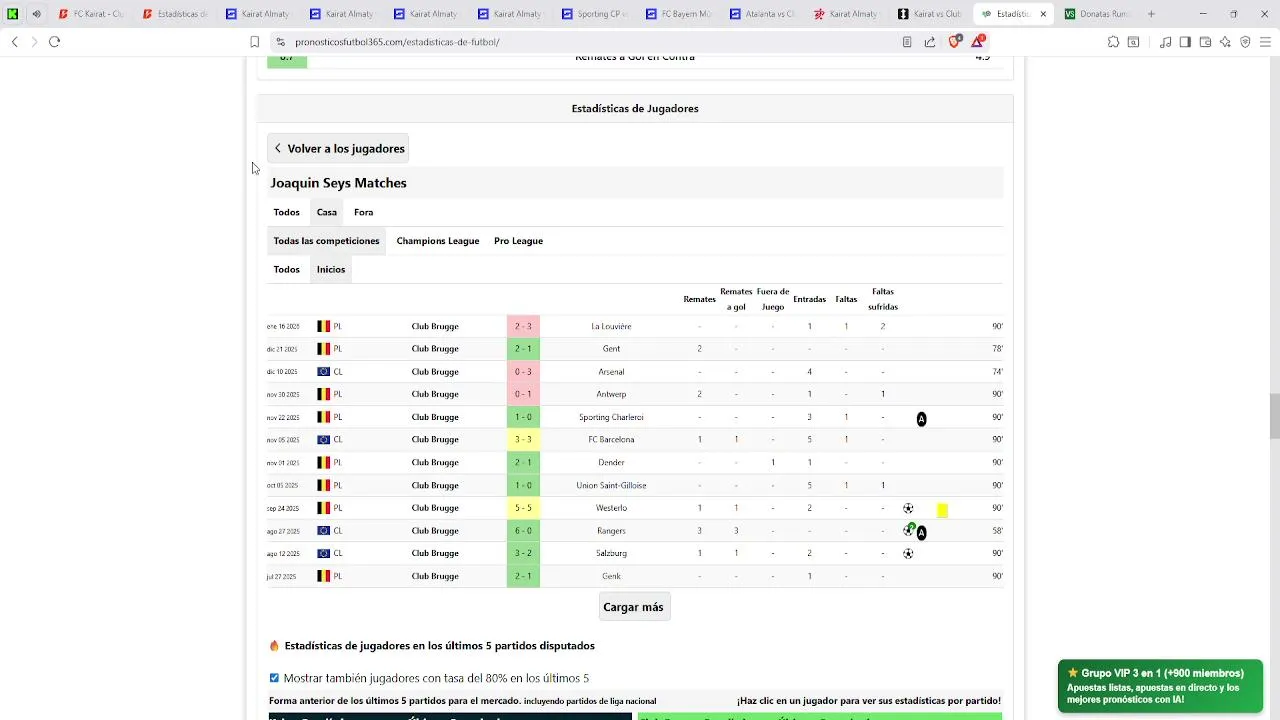Click the Belgium flag in La Louvière row
The height and width of the screenshot is (720, 1280).
[324, 326]
